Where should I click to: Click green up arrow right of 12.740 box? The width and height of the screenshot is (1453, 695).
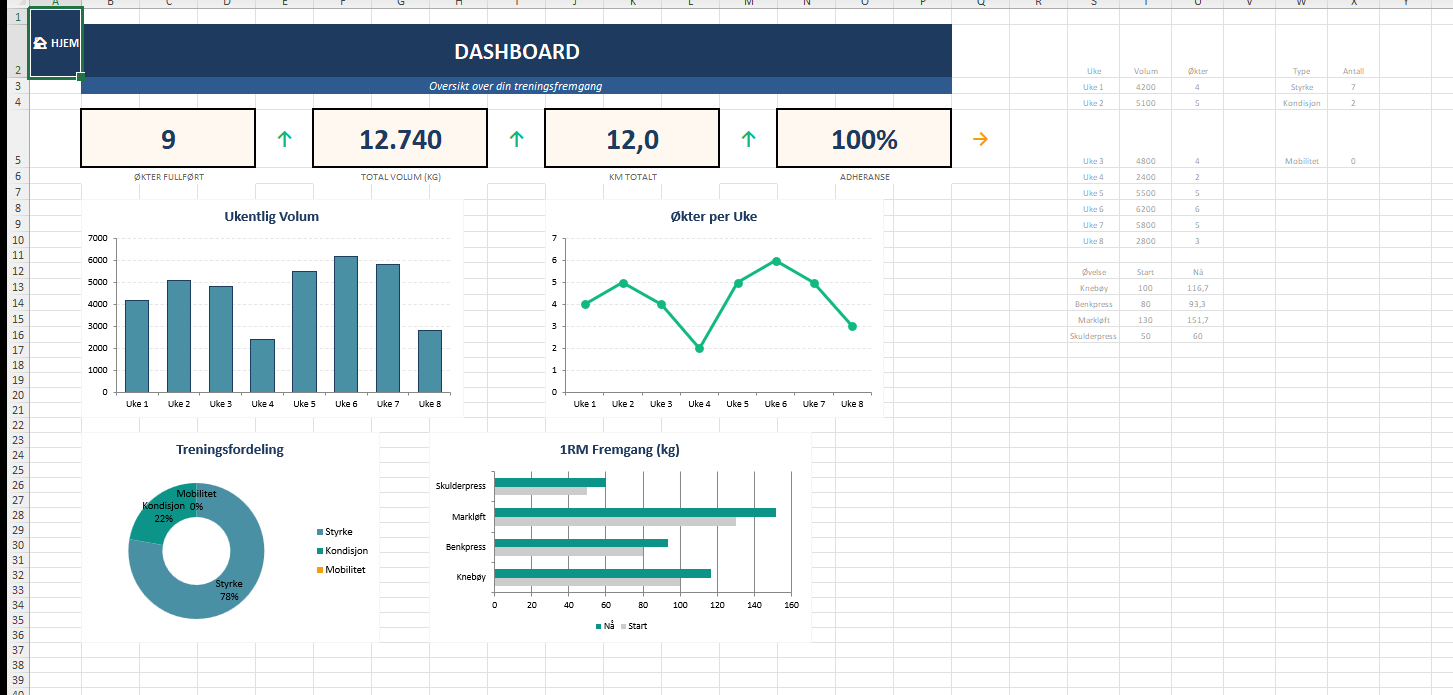[x=516, y=139]
